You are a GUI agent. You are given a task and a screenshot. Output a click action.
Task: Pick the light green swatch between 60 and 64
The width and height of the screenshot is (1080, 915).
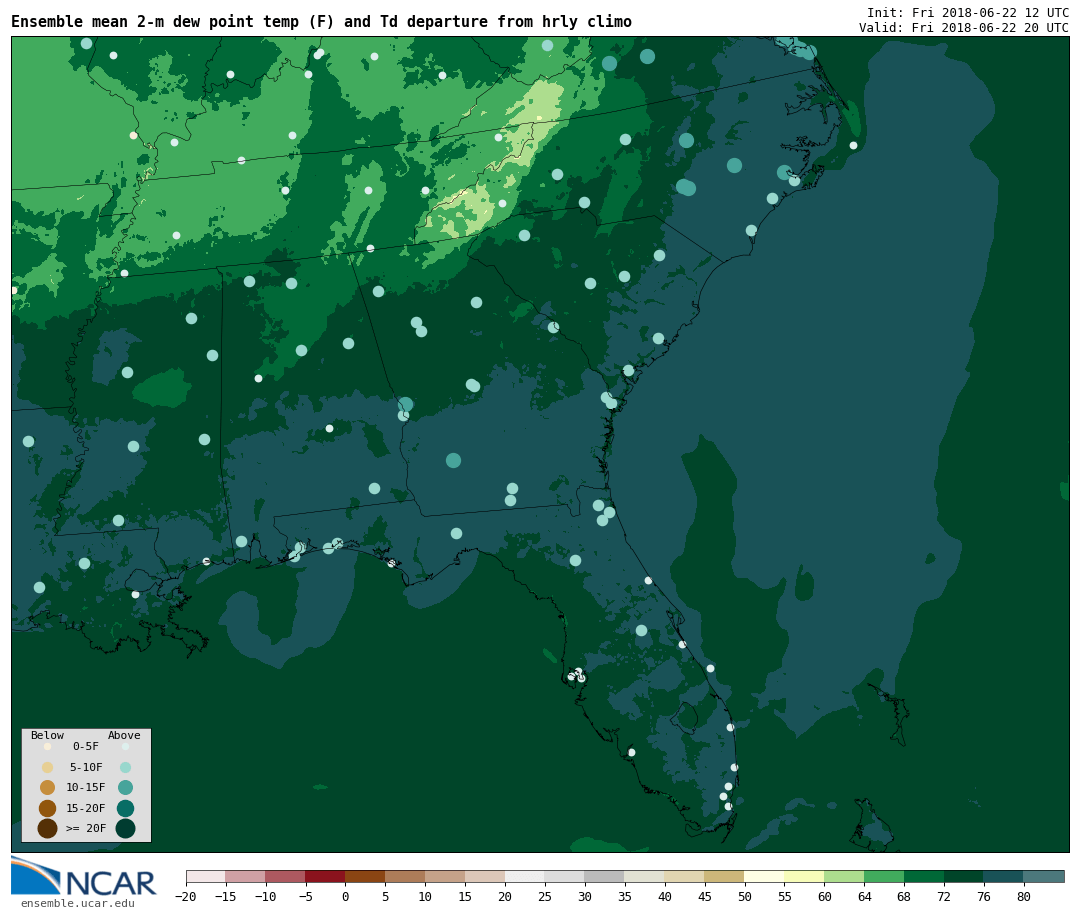pos(844,876)
